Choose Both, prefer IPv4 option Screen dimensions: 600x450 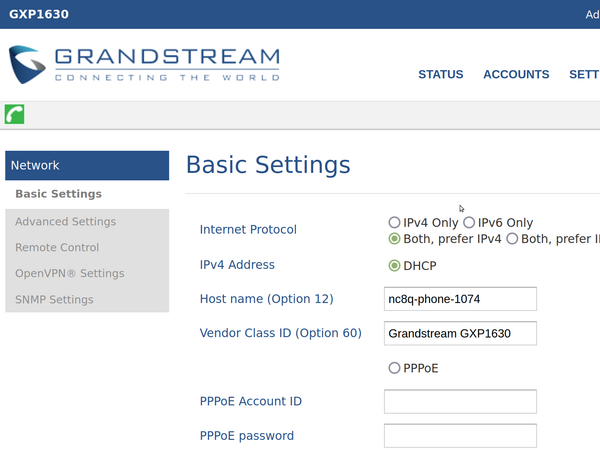pos(394,239)
